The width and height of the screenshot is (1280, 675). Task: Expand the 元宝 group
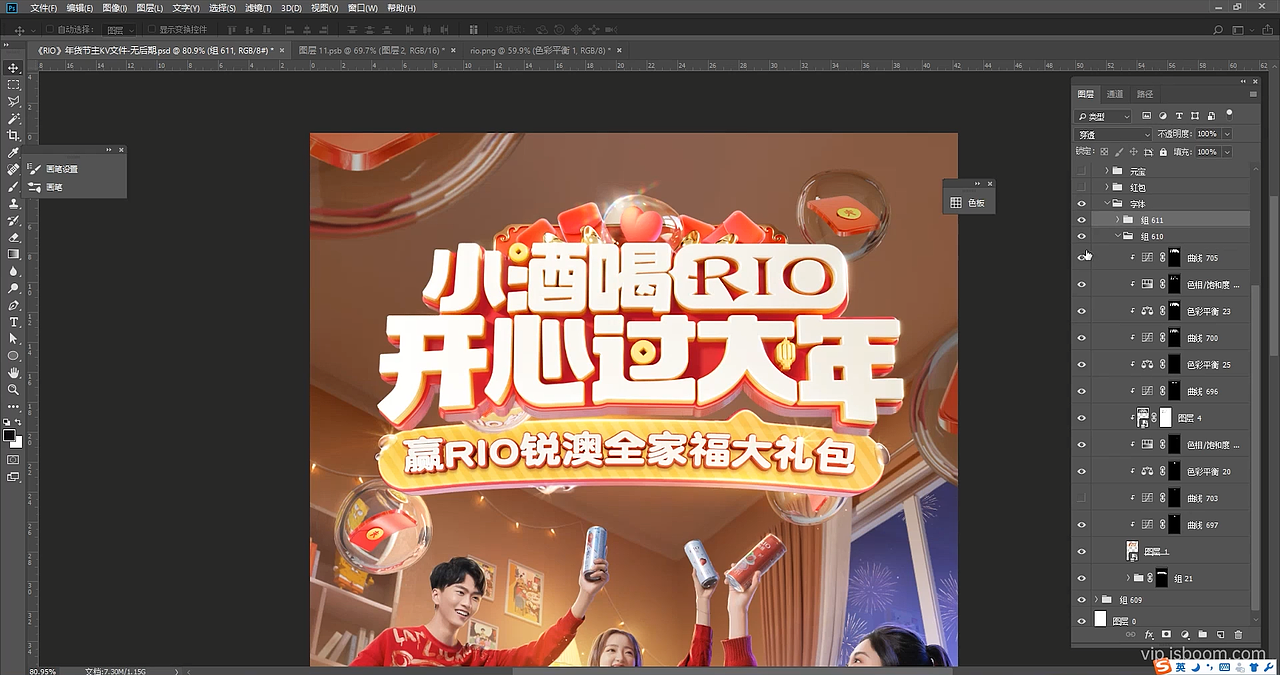click(1106, 171)
